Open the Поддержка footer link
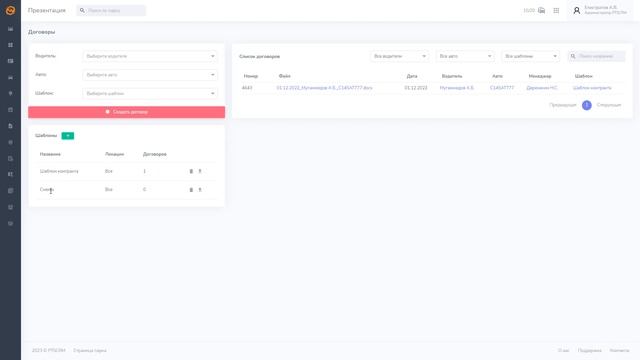Screen dimensions: 640x360 point(590,351)
